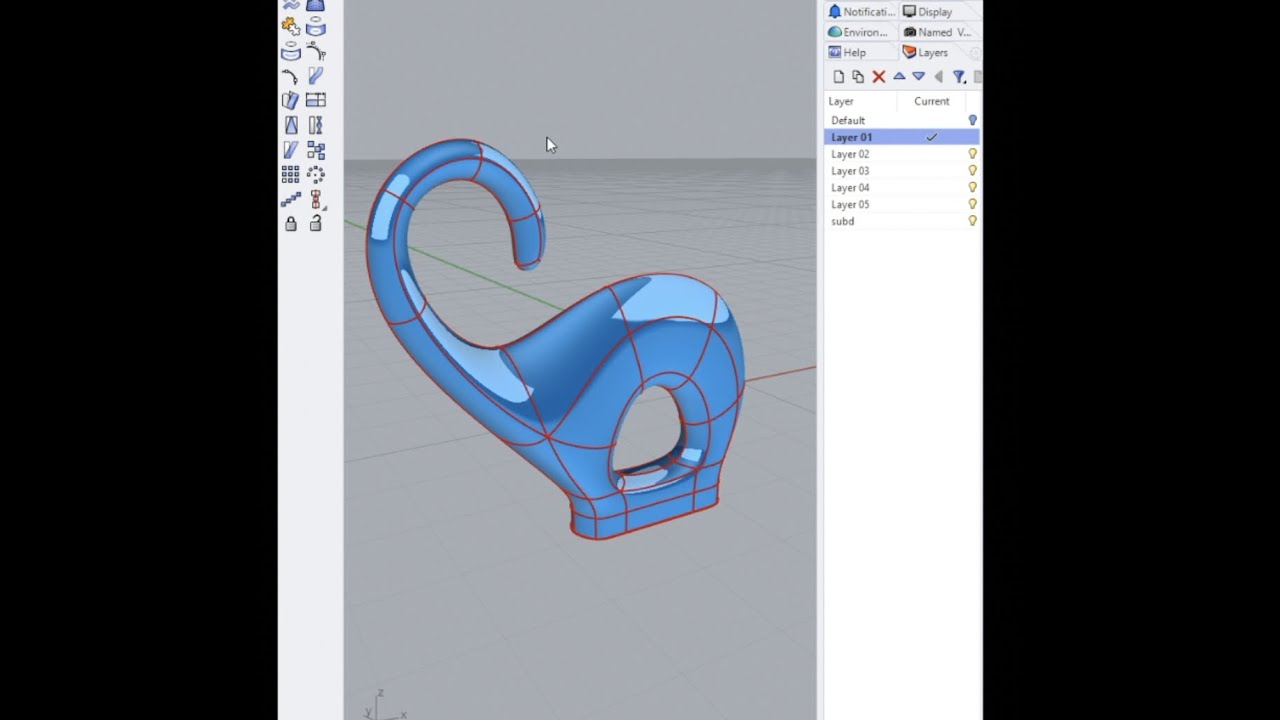
Task: Select the Layer 02 row
Action: point(902,154)
